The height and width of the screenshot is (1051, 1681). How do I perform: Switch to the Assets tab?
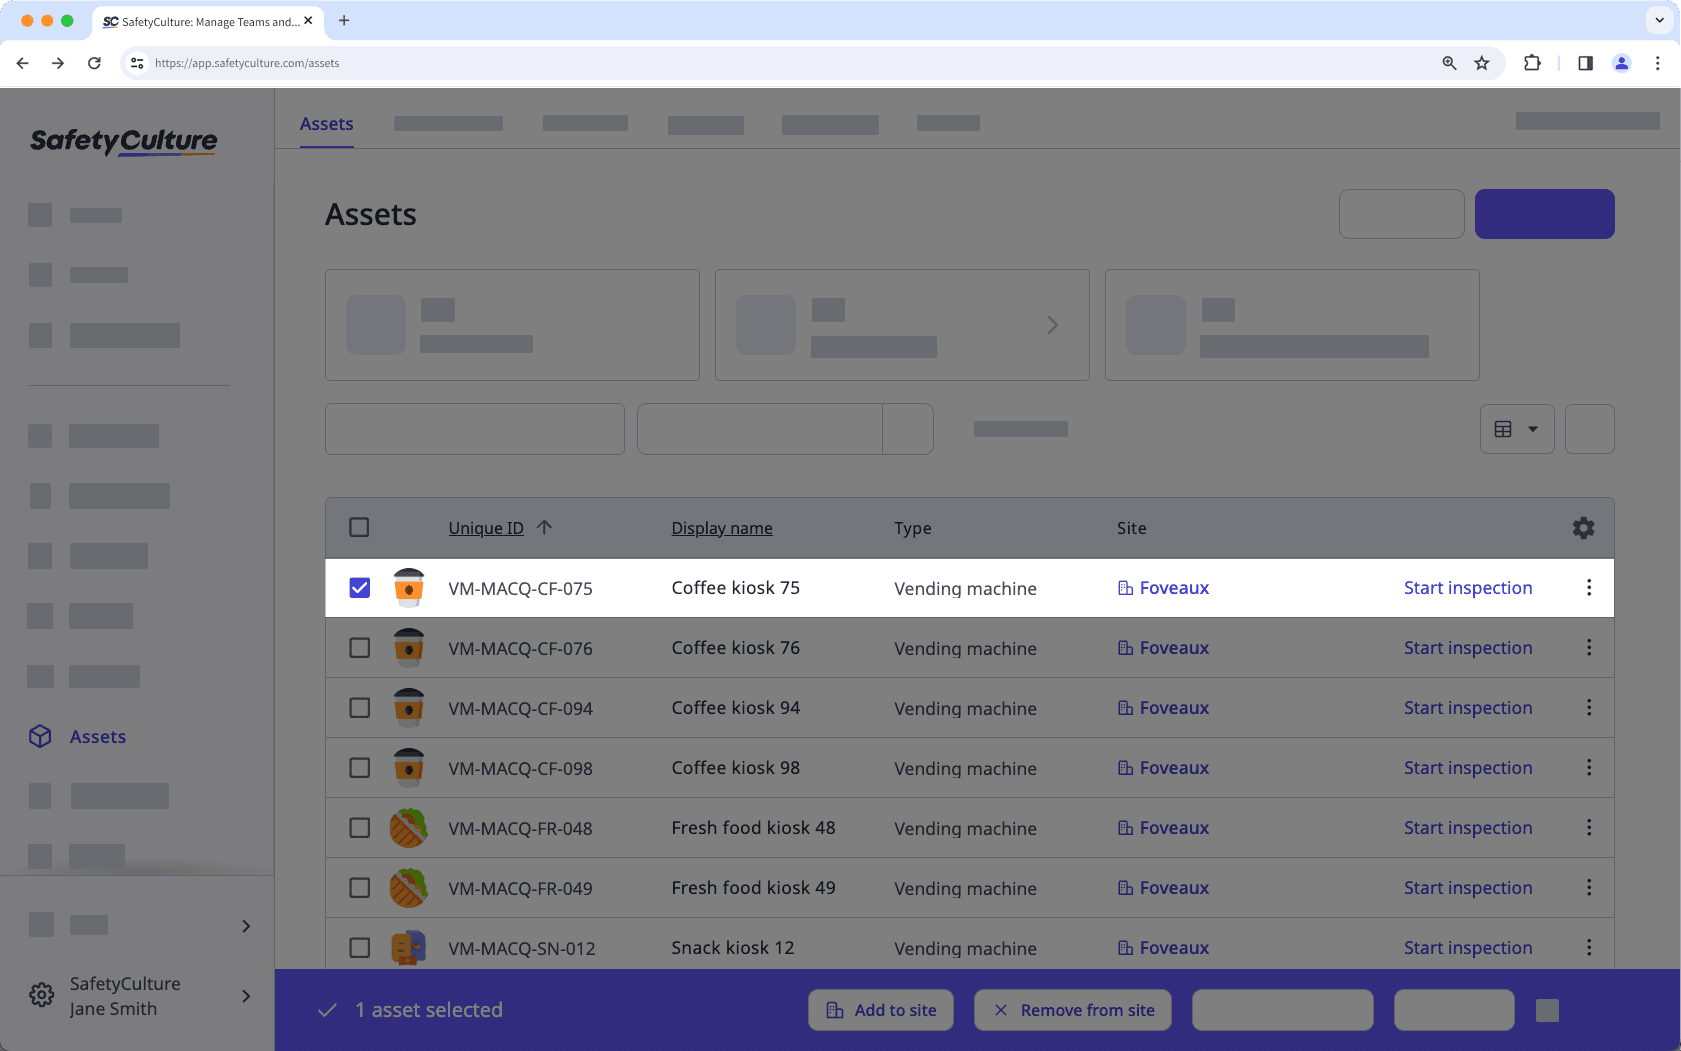coord(326,123)
